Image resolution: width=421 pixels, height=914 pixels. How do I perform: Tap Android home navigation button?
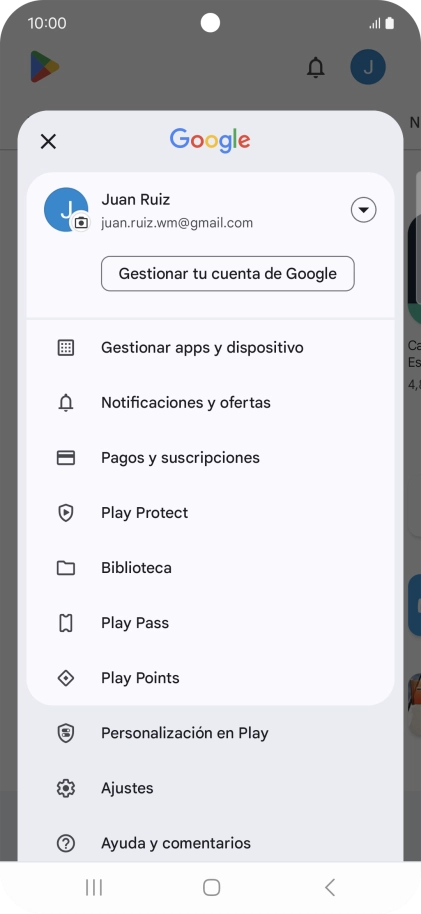click(211, 887)
